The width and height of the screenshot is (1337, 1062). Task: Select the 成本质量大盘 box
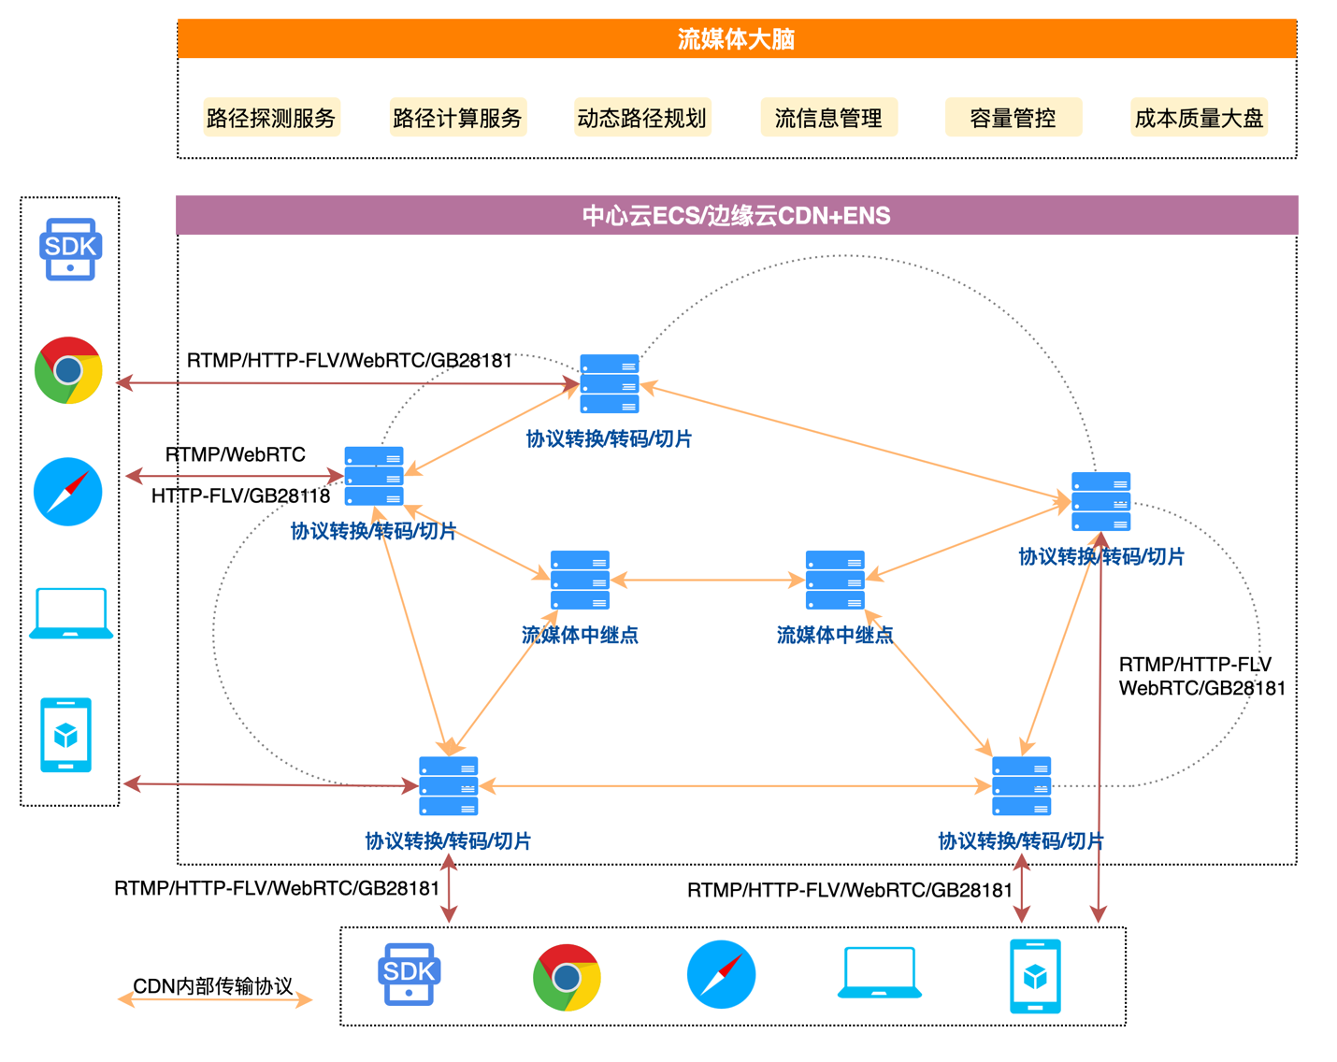pos(1199,118)
